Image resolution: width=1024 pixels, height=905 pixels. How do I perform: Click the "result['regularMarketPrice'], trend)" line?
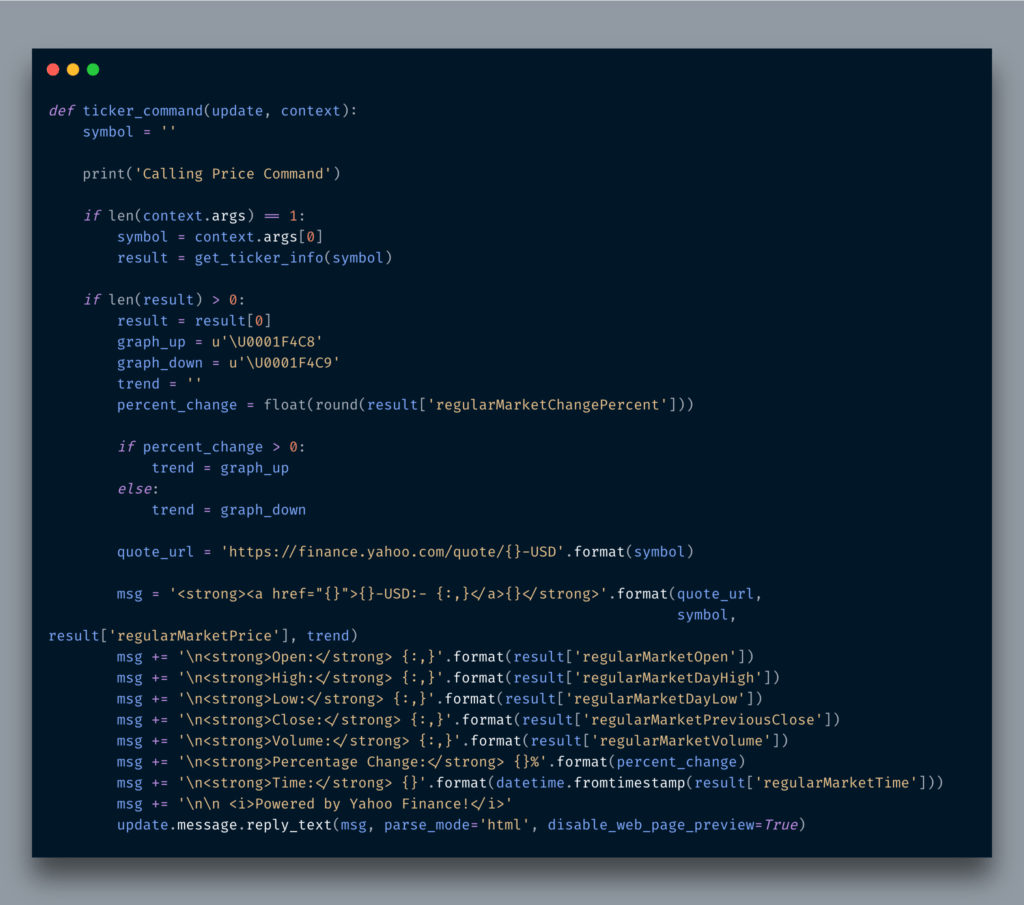203,635
